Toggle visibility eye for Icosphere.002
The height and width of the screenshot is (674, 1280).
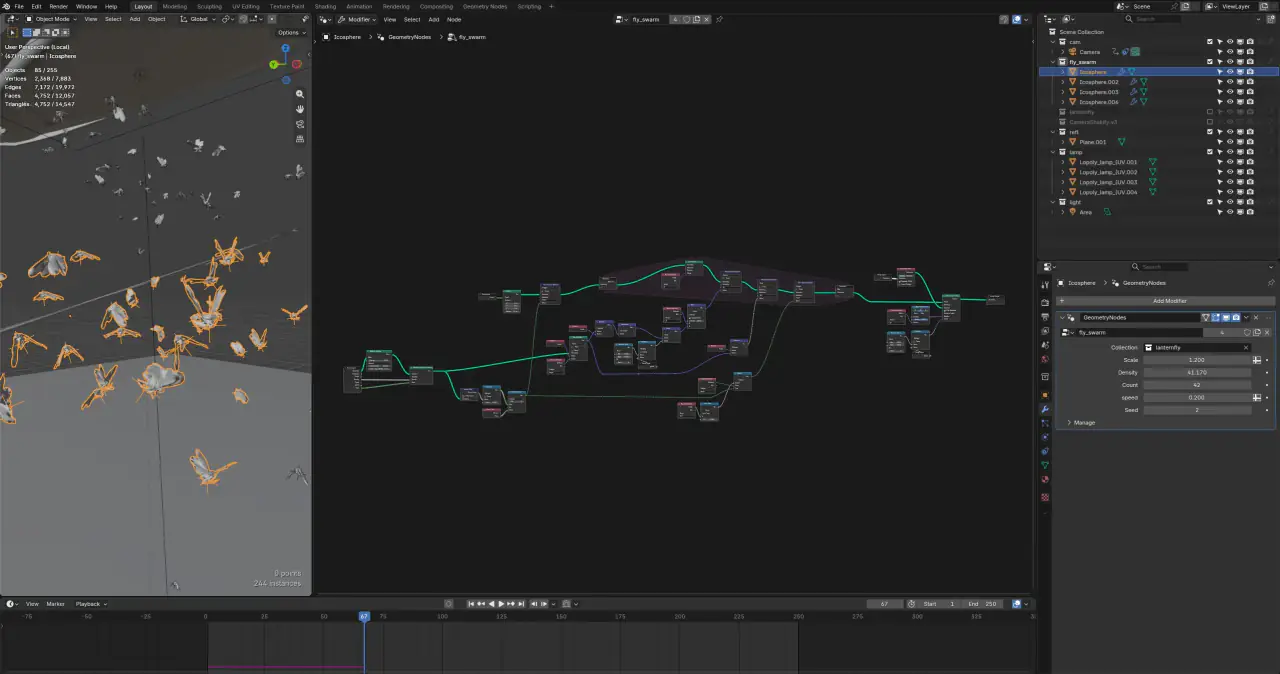click(1229, 82)
